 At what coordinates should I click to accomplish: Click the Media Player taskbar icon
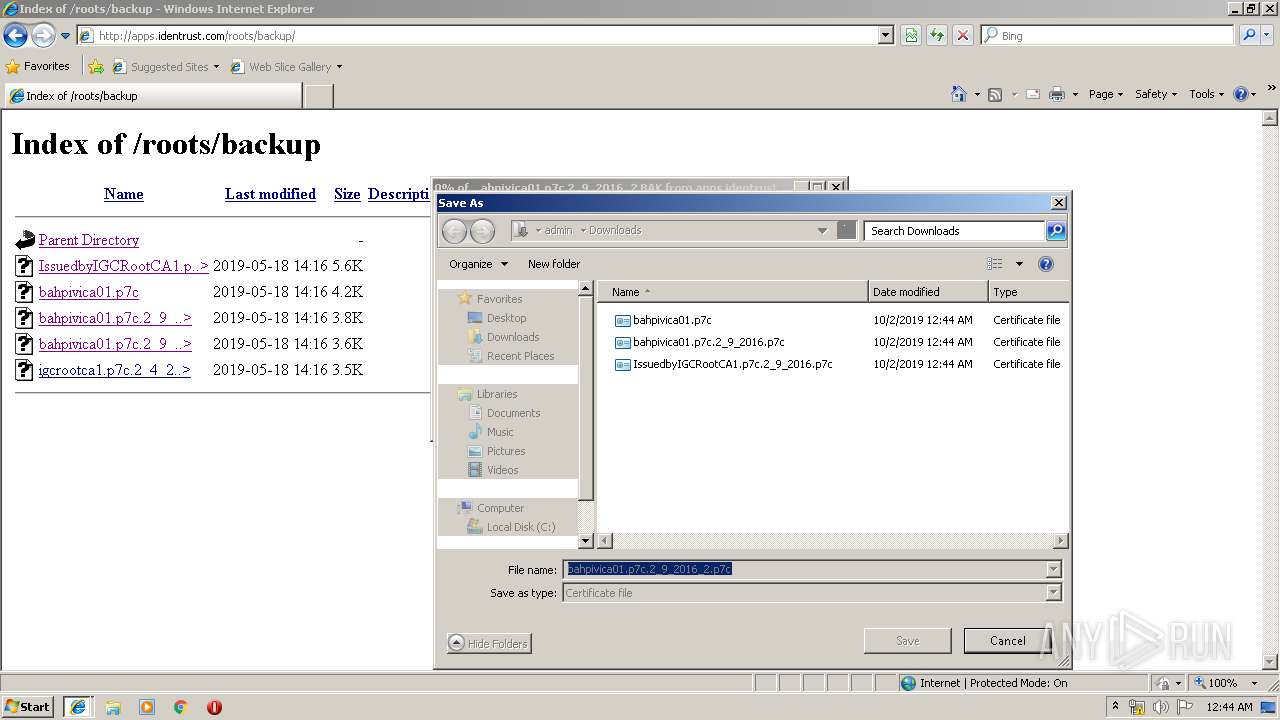coord(147,707)
